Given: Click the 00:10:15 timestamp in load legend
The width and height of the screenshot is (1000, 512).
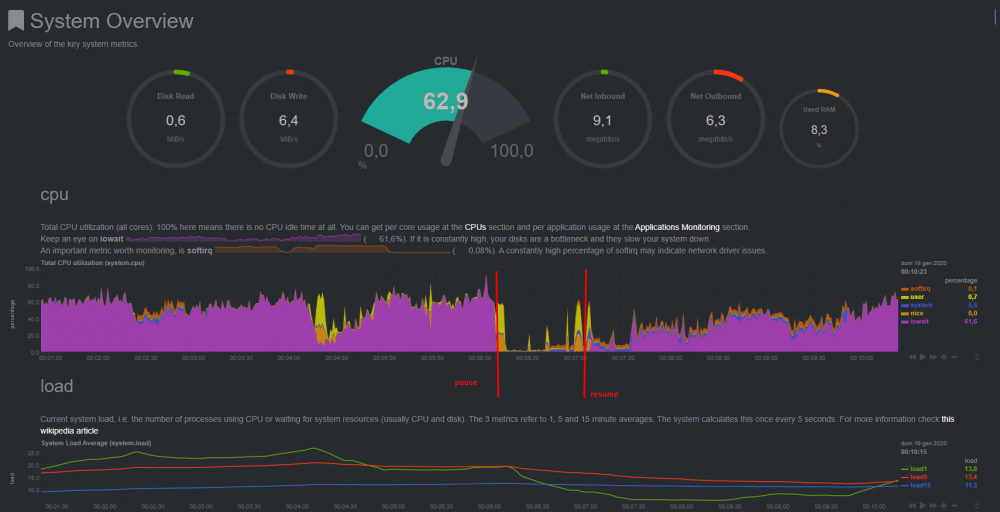Looking at the screenshot, I should [913, 451].
